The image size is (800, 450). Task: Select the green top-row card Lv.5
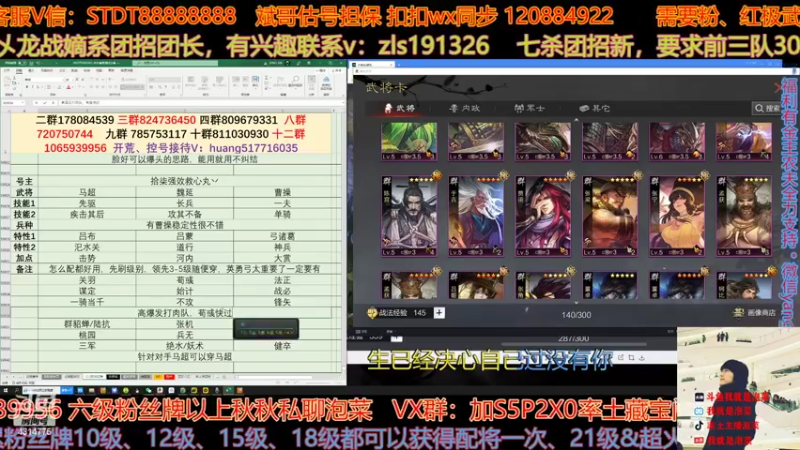coord(409,141)
